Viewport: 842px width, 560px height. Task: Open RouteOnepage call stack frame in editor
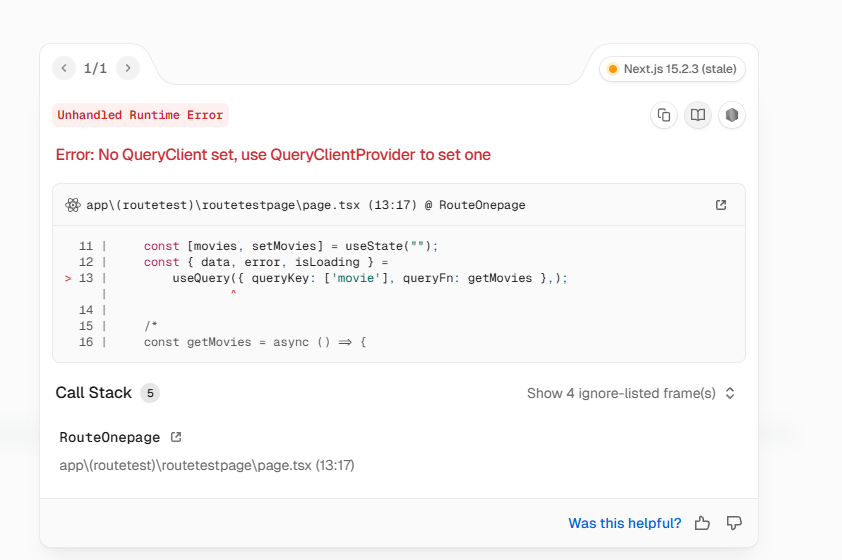(176, 437)
